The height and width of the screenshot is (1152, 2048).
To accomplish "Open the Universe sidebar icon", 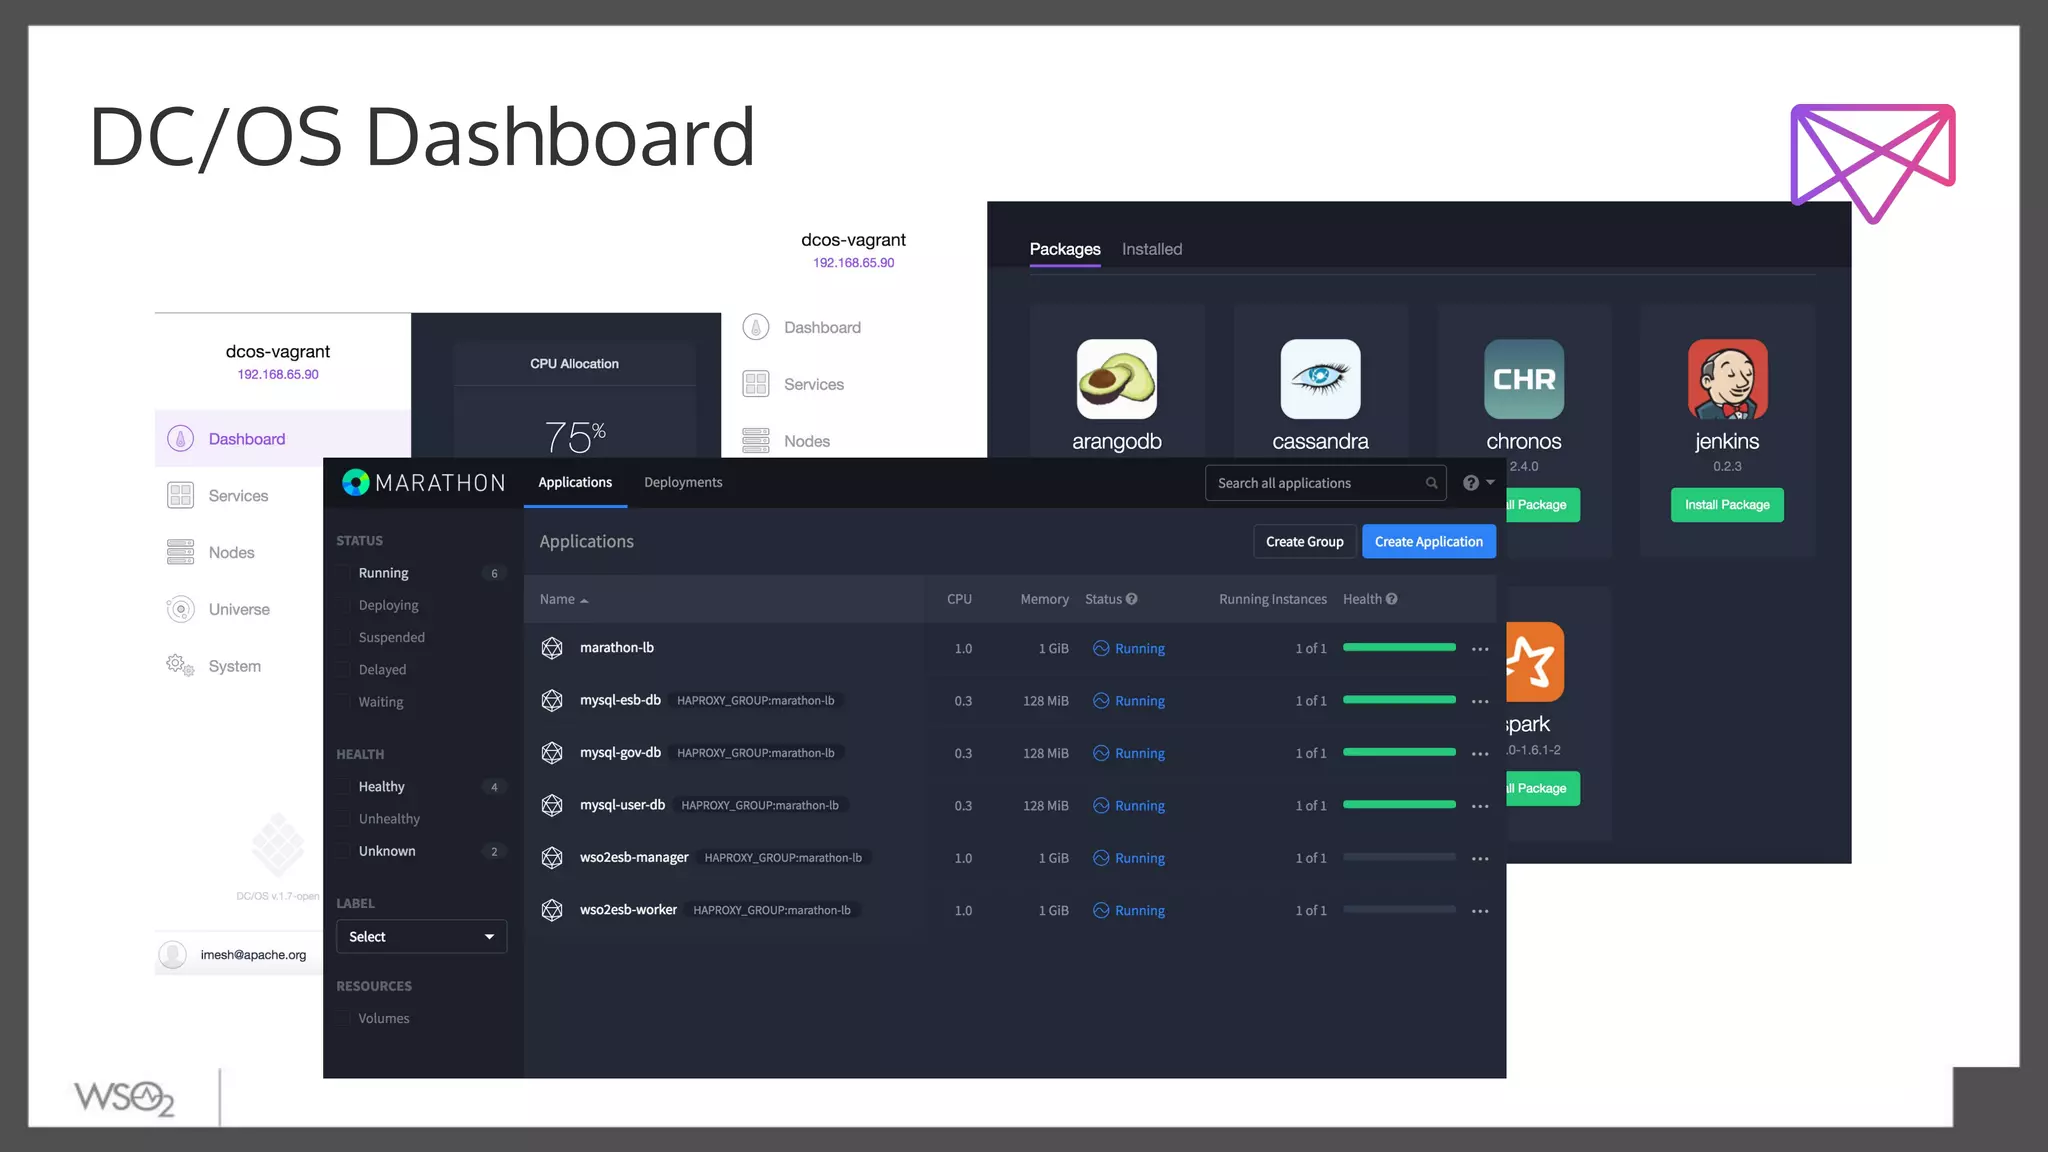I will coord(180,609).
